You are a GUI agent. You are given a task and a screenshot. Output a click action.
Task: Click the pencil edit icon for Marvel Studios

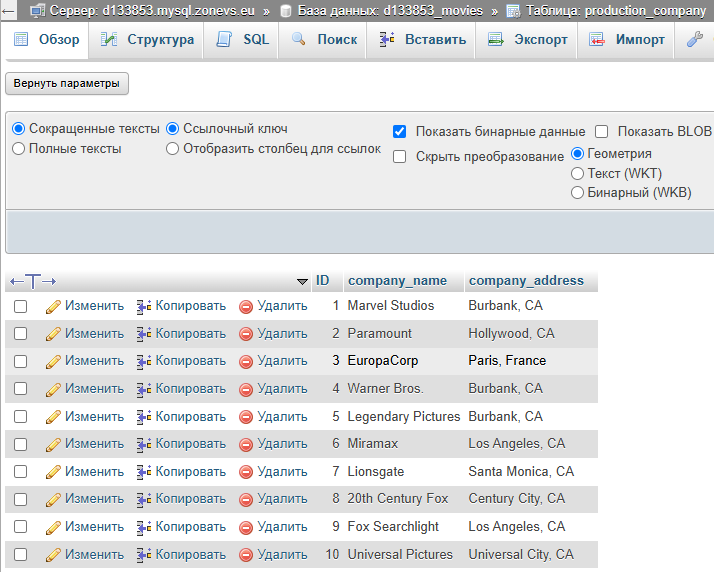[53, 307]
